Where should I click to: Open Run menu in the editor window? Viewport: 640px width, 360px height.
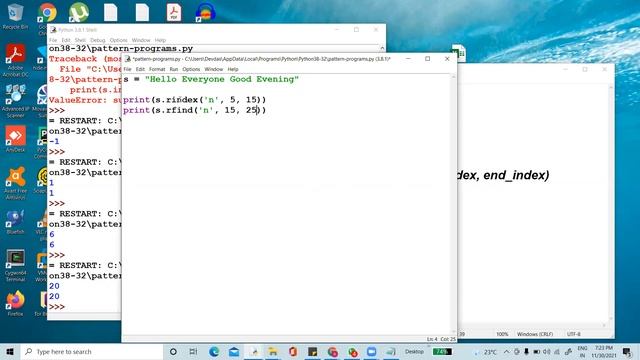point(174,69)
